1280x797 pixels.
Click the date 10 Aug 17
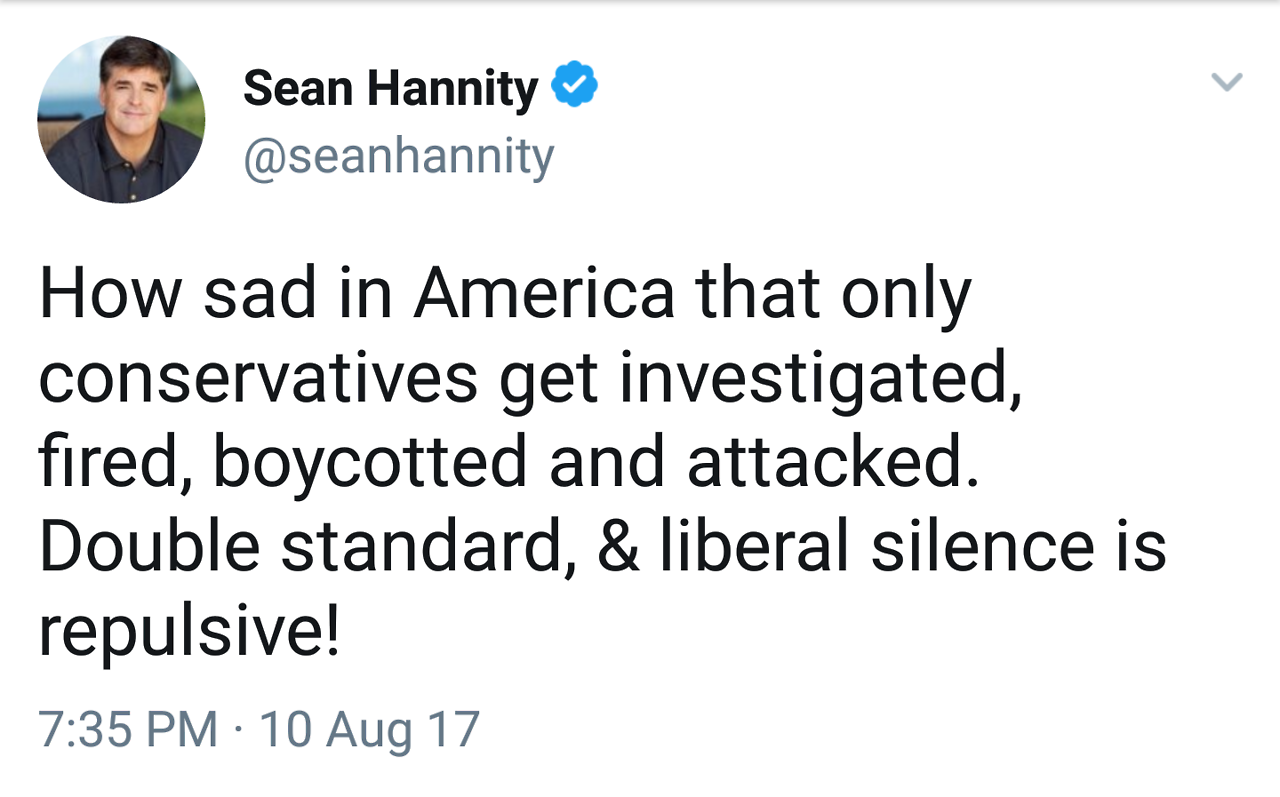click(370, 729)
